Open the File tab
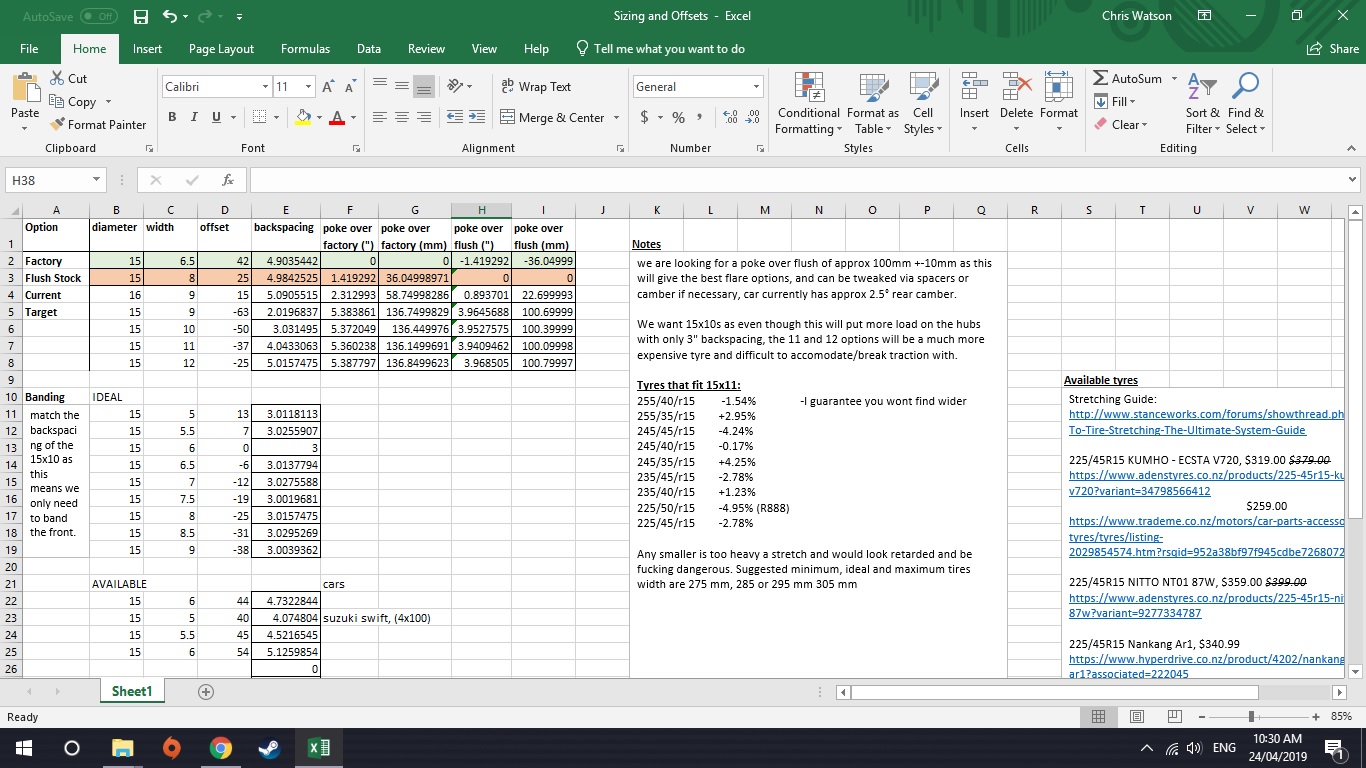Viewport: 1366px width, 768px height. click(x=29, y=48)
